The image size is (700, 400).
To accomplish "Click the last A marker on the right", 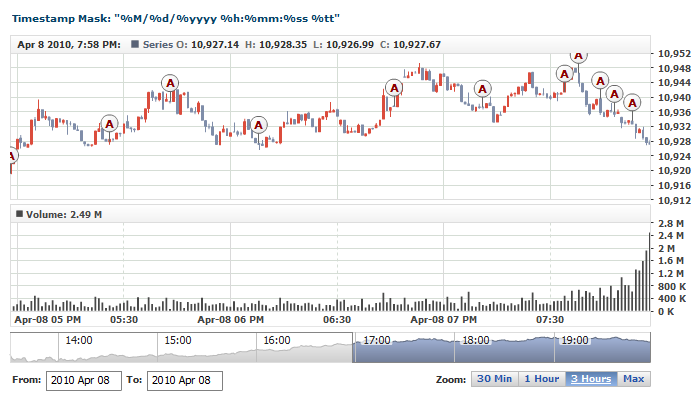I will click(x=632, y=102).
